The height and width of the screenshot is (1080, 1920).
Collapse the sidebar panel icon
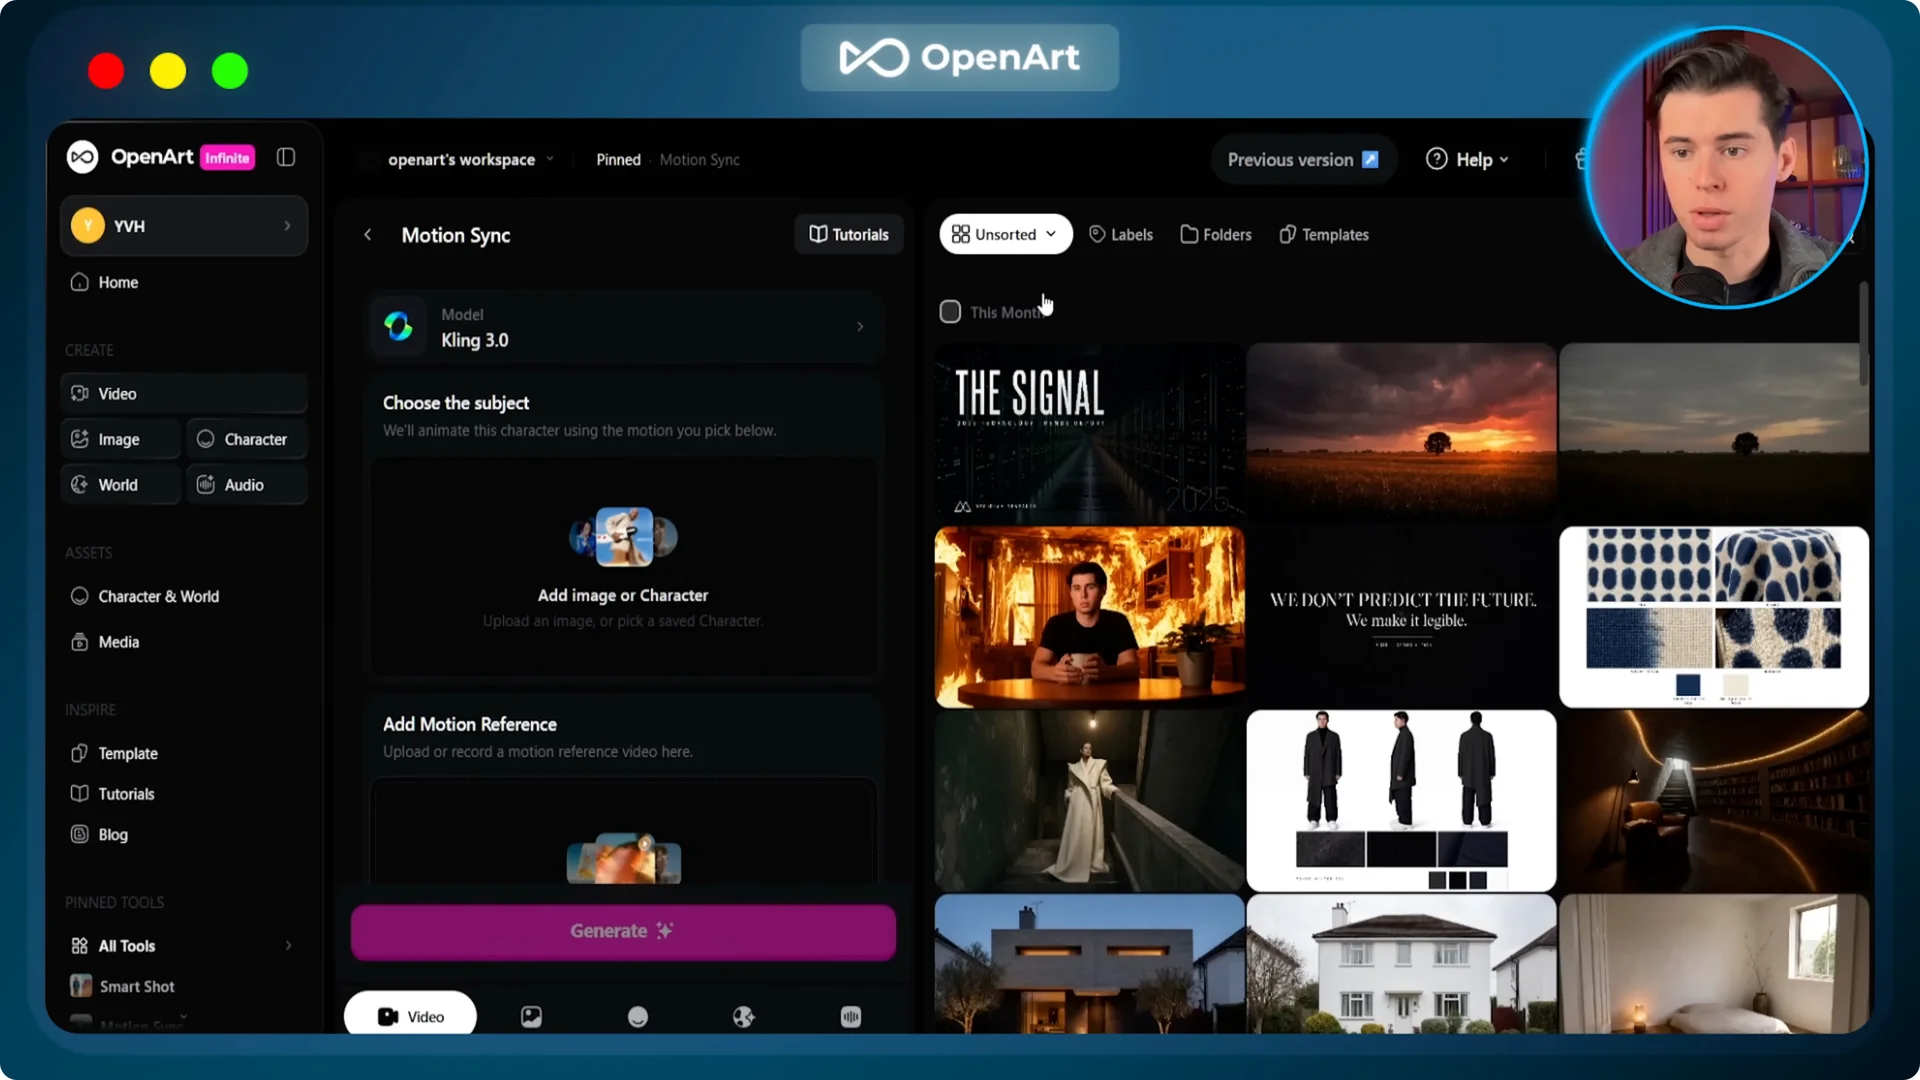[286, 157]
